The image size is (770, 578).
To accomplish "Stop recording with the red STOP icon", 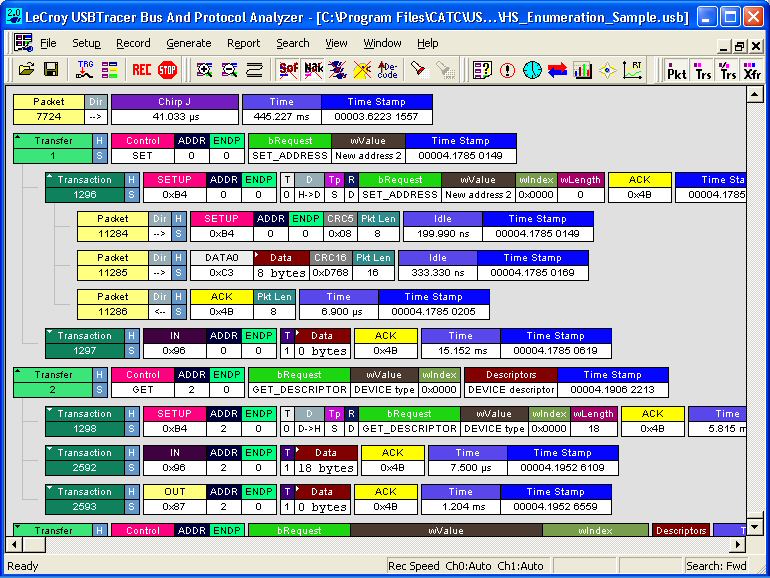I will (167, 70).
